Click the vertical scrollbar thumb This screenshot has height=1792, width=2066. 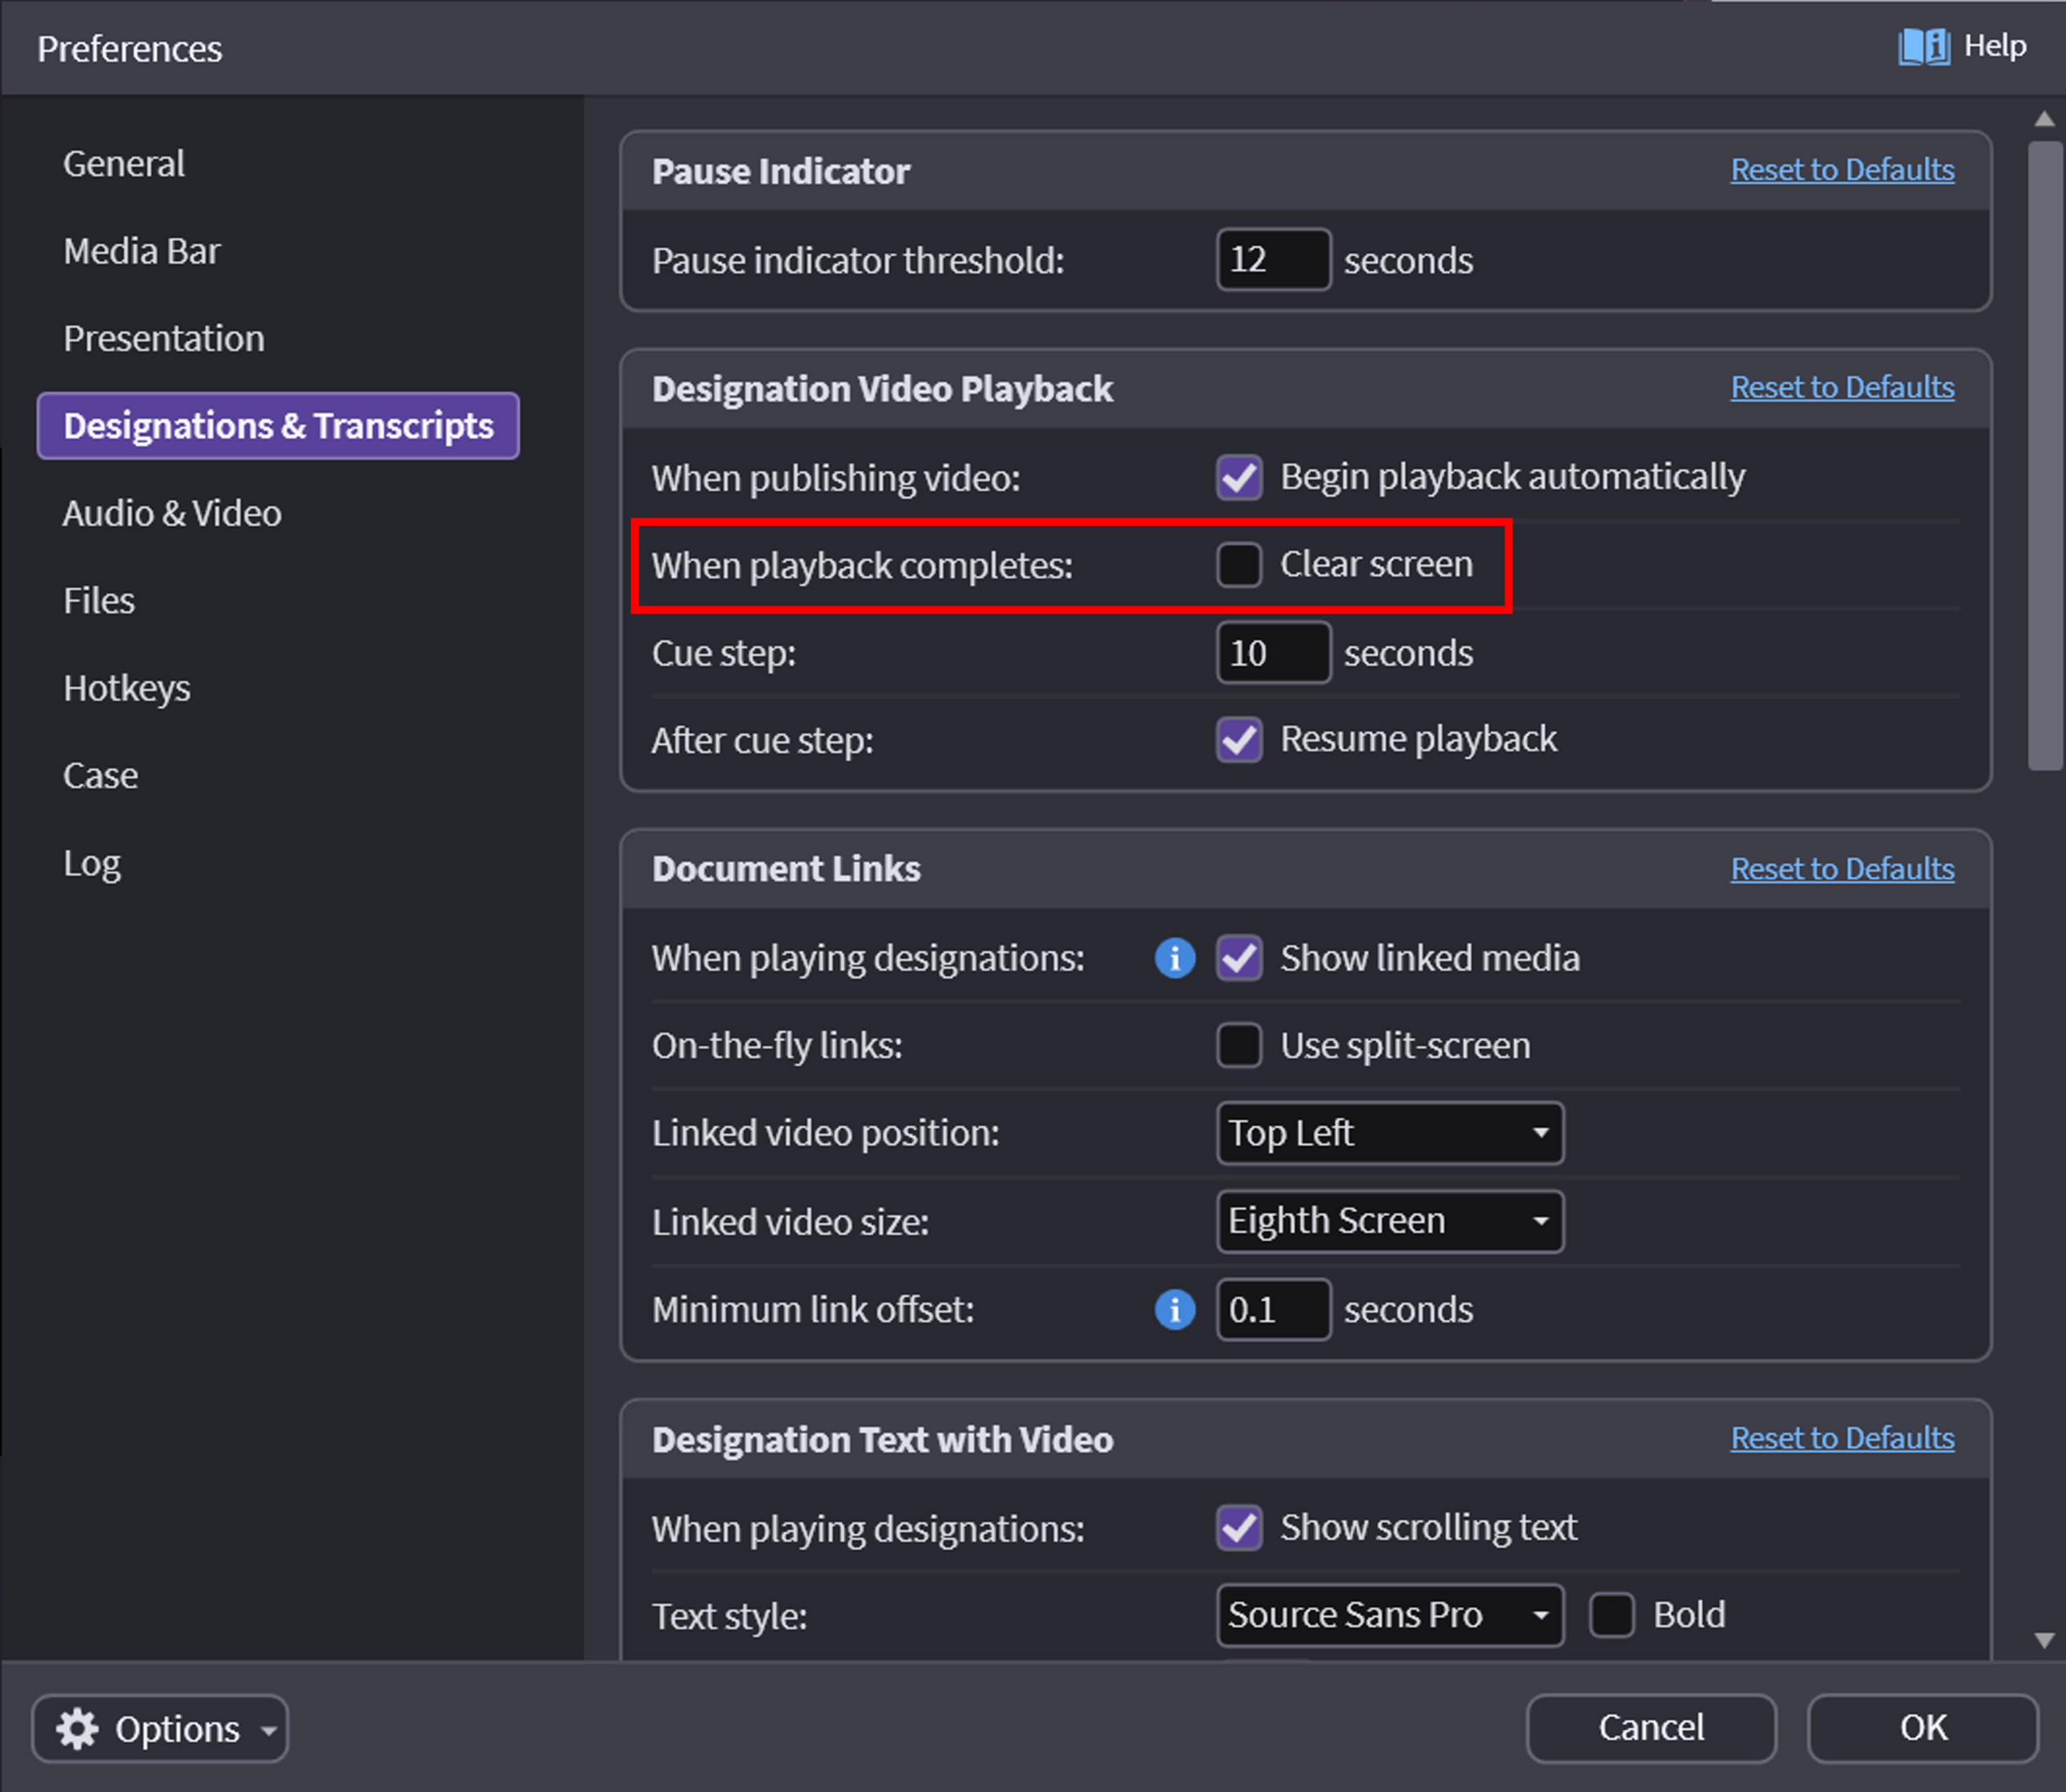click(x=2044, y=455)
